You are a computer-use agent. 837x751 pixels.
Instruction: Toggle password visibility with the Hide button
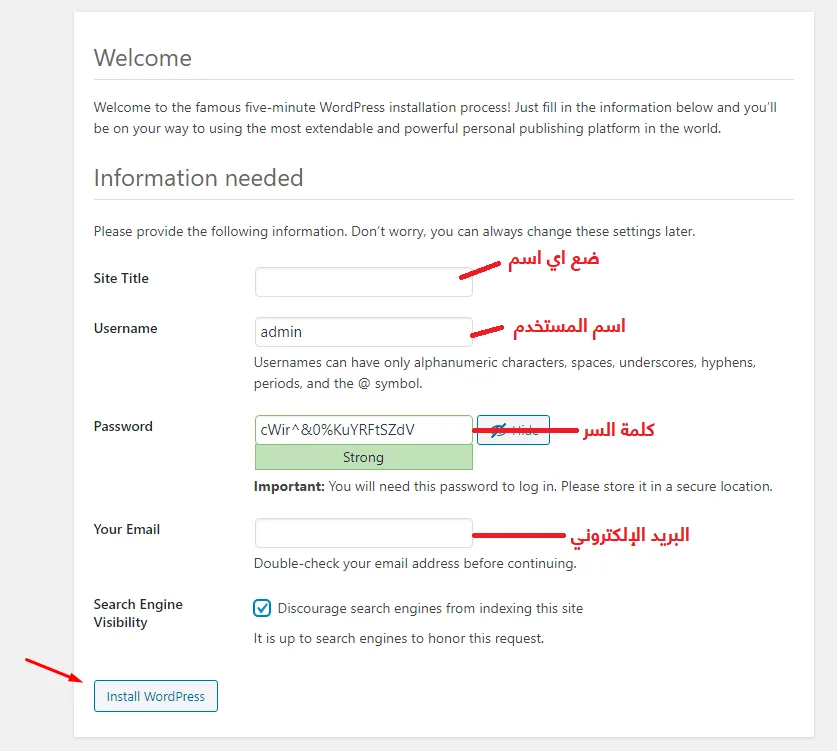[513, 430]
